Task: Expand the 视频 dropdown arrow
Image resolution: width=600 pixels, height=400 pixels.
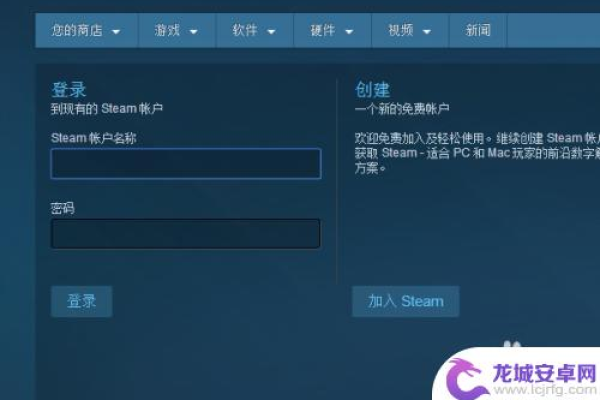Action: point(427,32)
